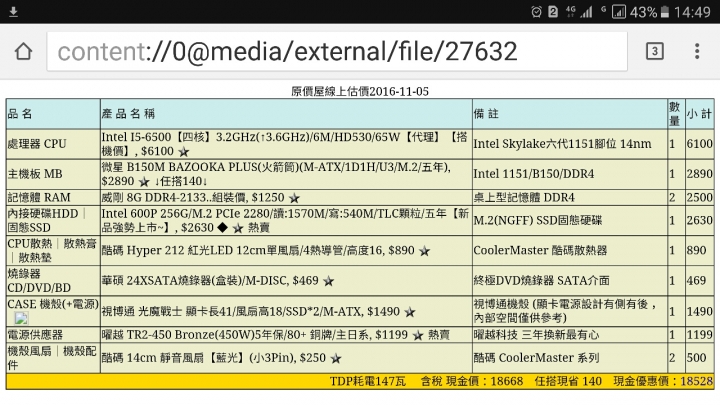The image size is (720, 405).
Task: Click the Intel 1151/B150/DDR4 note
Action: [534, 174]
